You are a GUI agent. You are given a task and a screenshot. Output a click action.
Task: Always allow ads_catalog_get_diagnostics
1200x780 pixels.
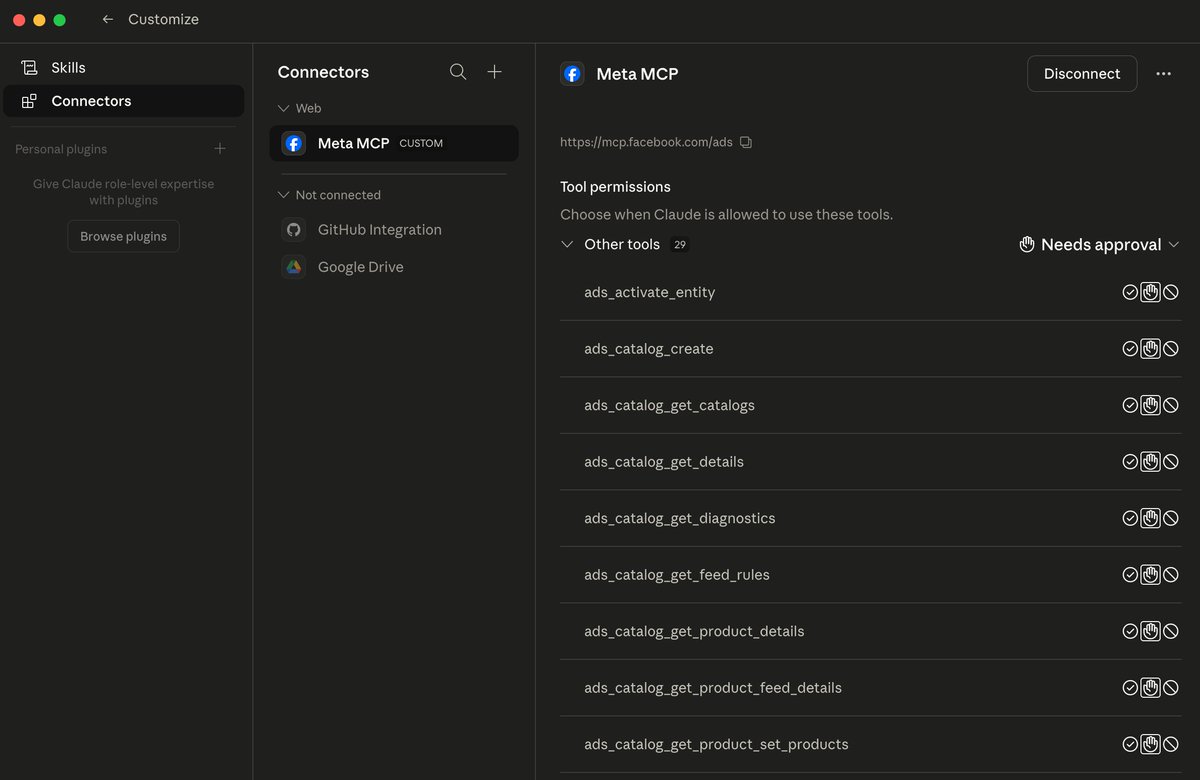click(1130, 518)
